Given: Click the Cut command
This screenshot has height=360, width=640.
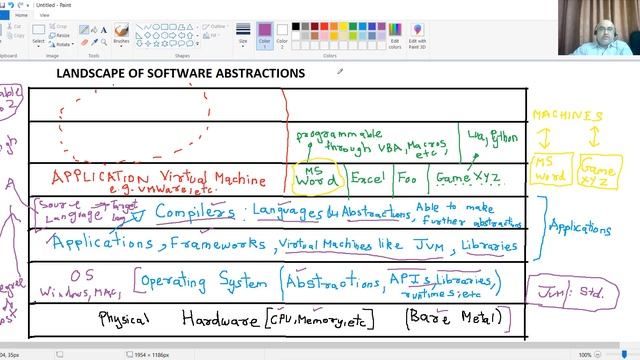Looking at the screenshot, I should tap(14, 26).
